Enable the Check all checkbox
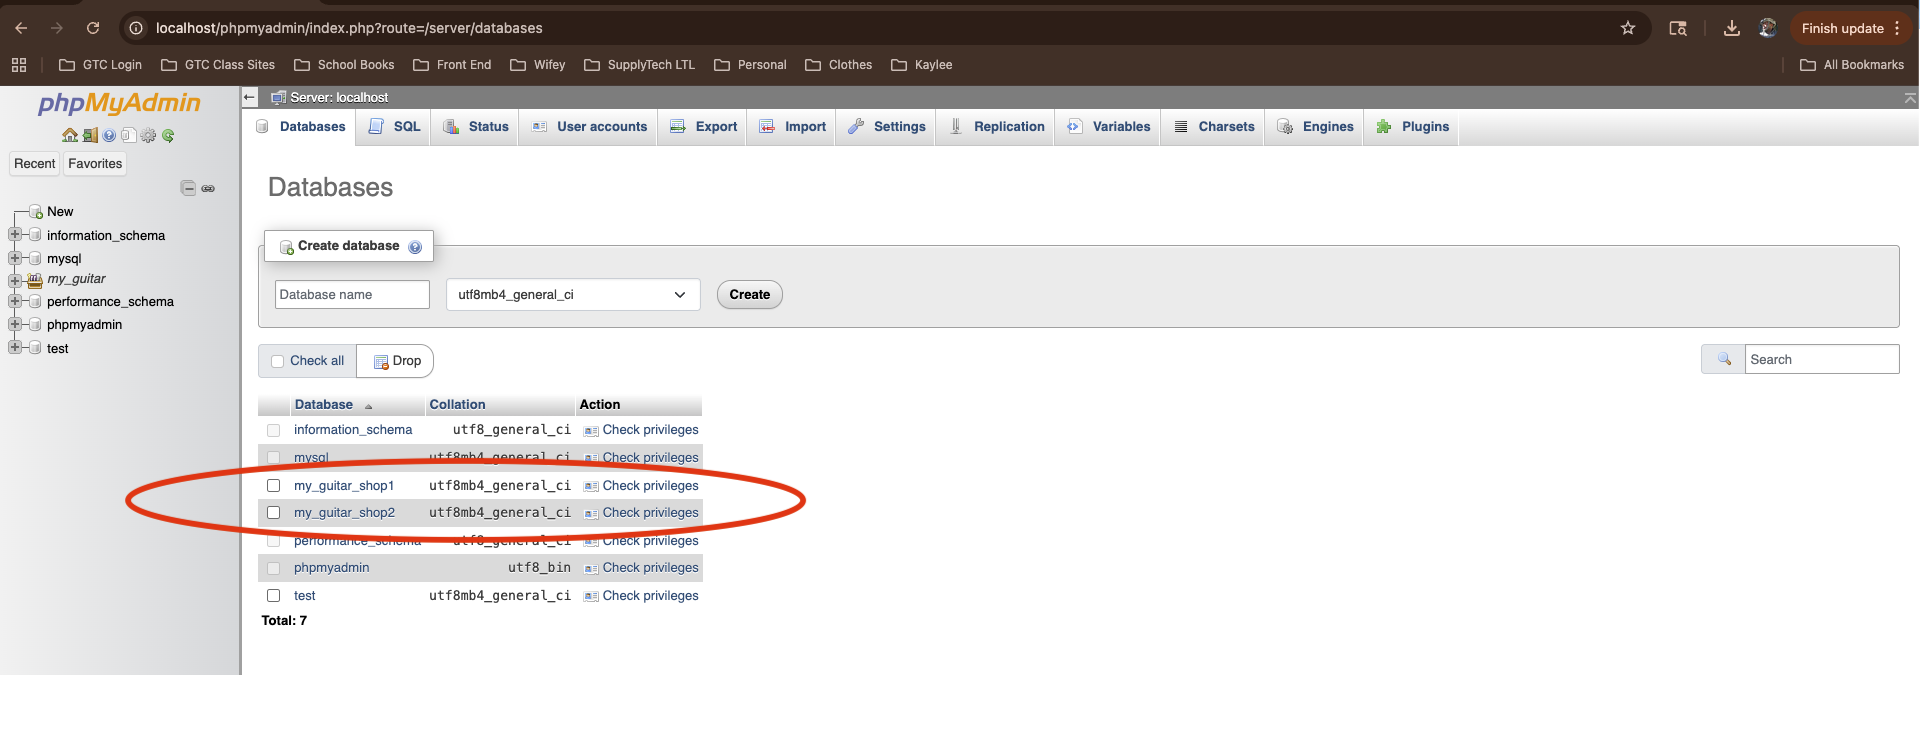The image size is (1920, 740). (x=278, y=361)
